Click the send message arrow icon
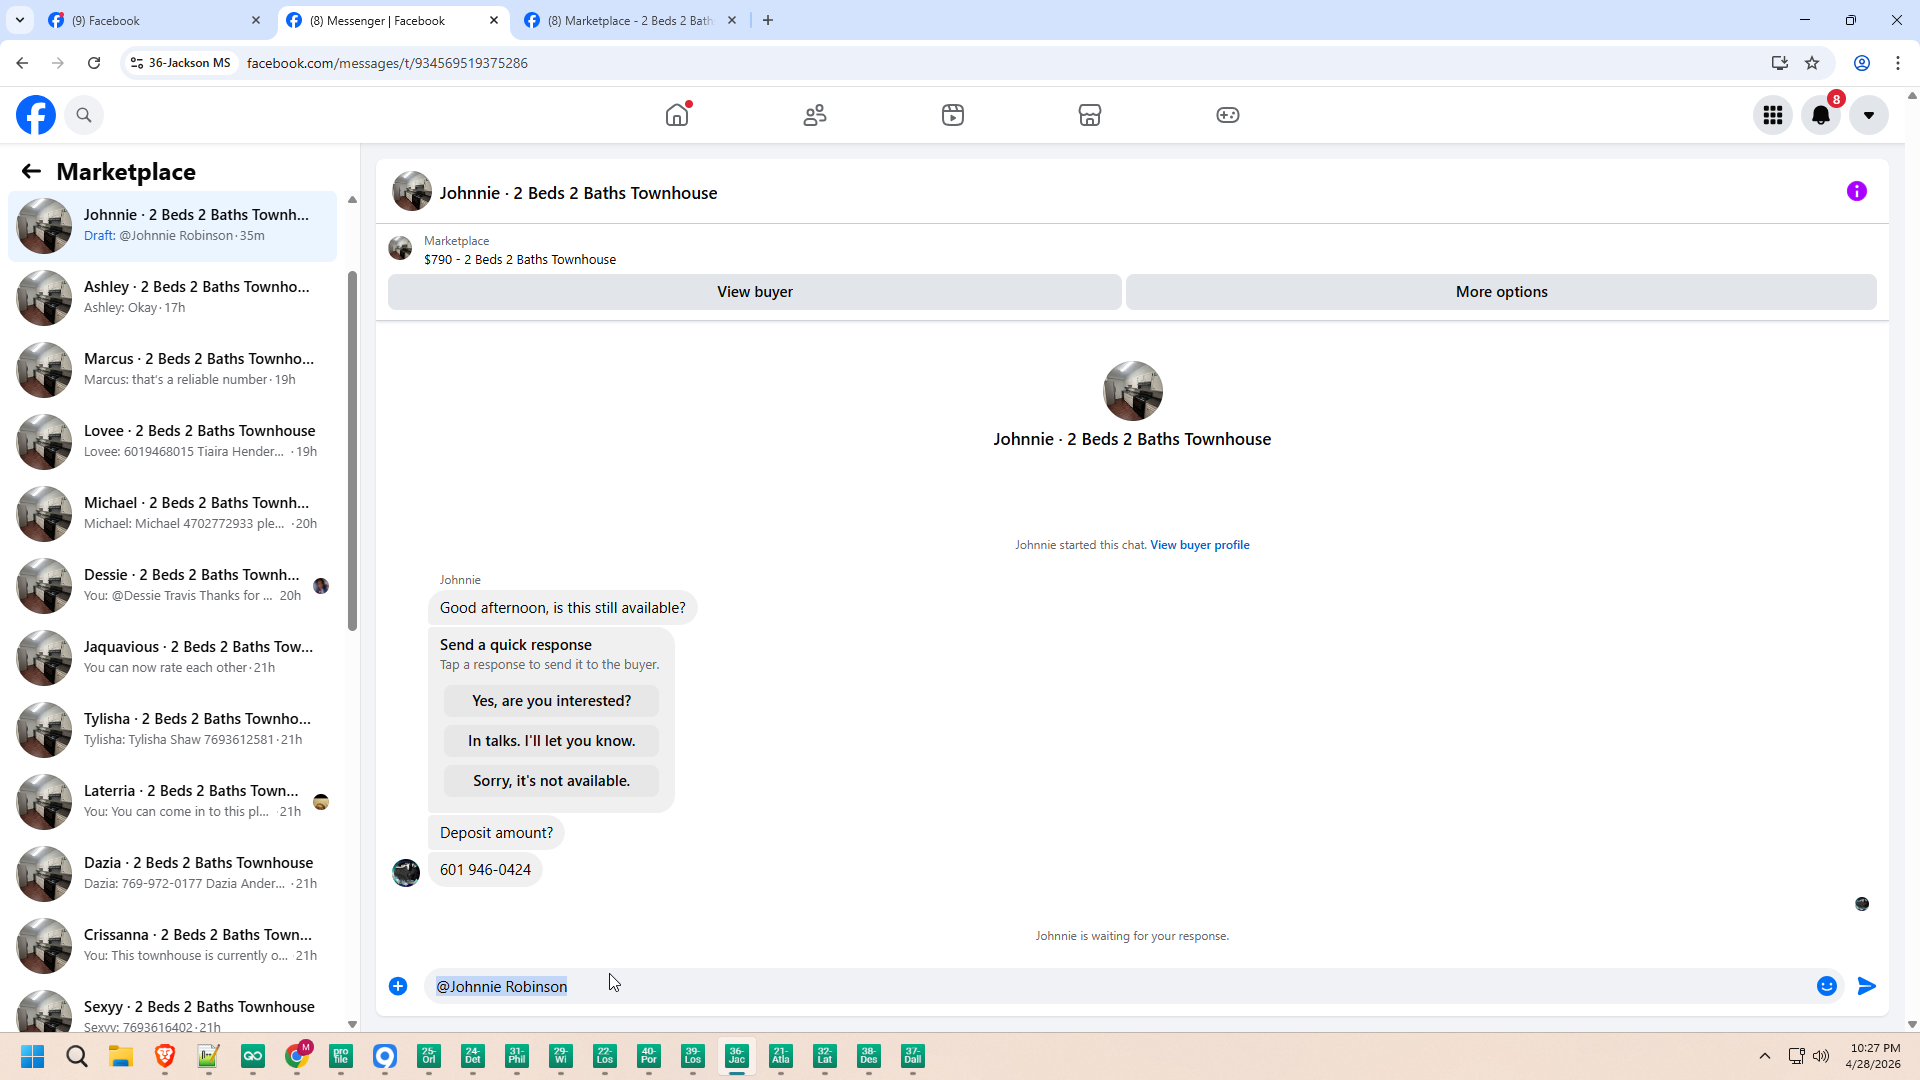 tap(1866, 986)
